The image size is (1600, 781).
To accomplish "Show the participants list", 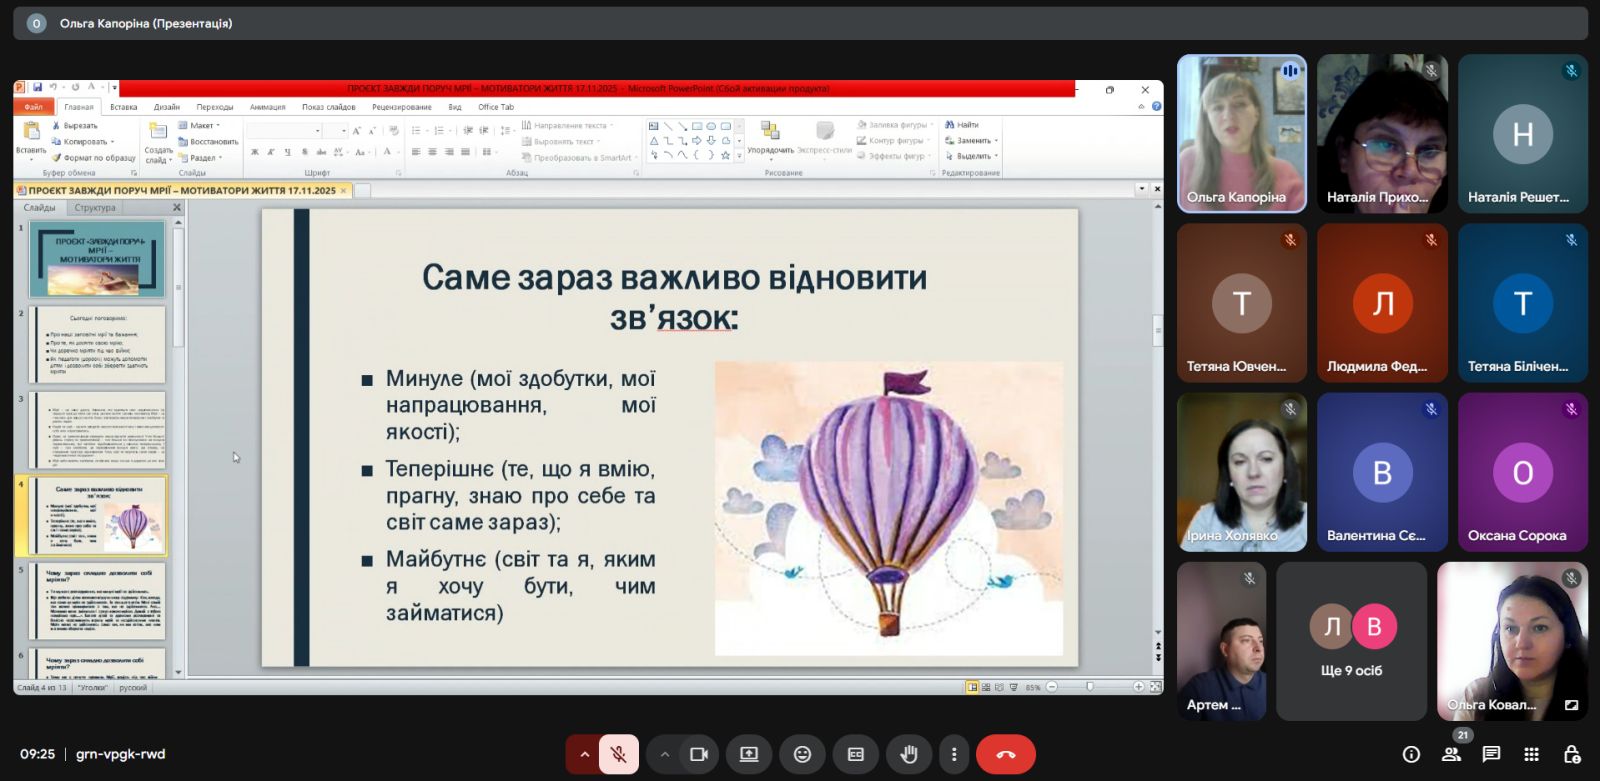I will 1451,754.
